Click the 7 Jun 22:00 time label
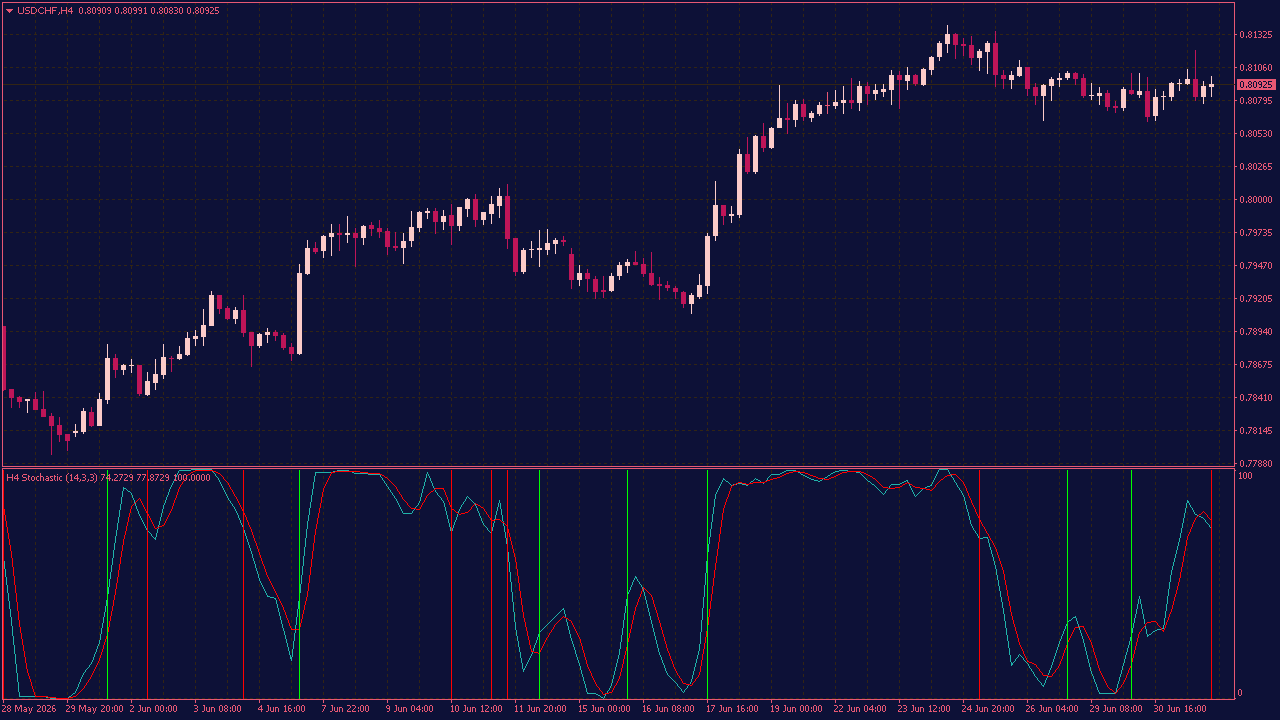Image resolution: width=1280 pixels, height=720 pixels. [x=346, y=709]
